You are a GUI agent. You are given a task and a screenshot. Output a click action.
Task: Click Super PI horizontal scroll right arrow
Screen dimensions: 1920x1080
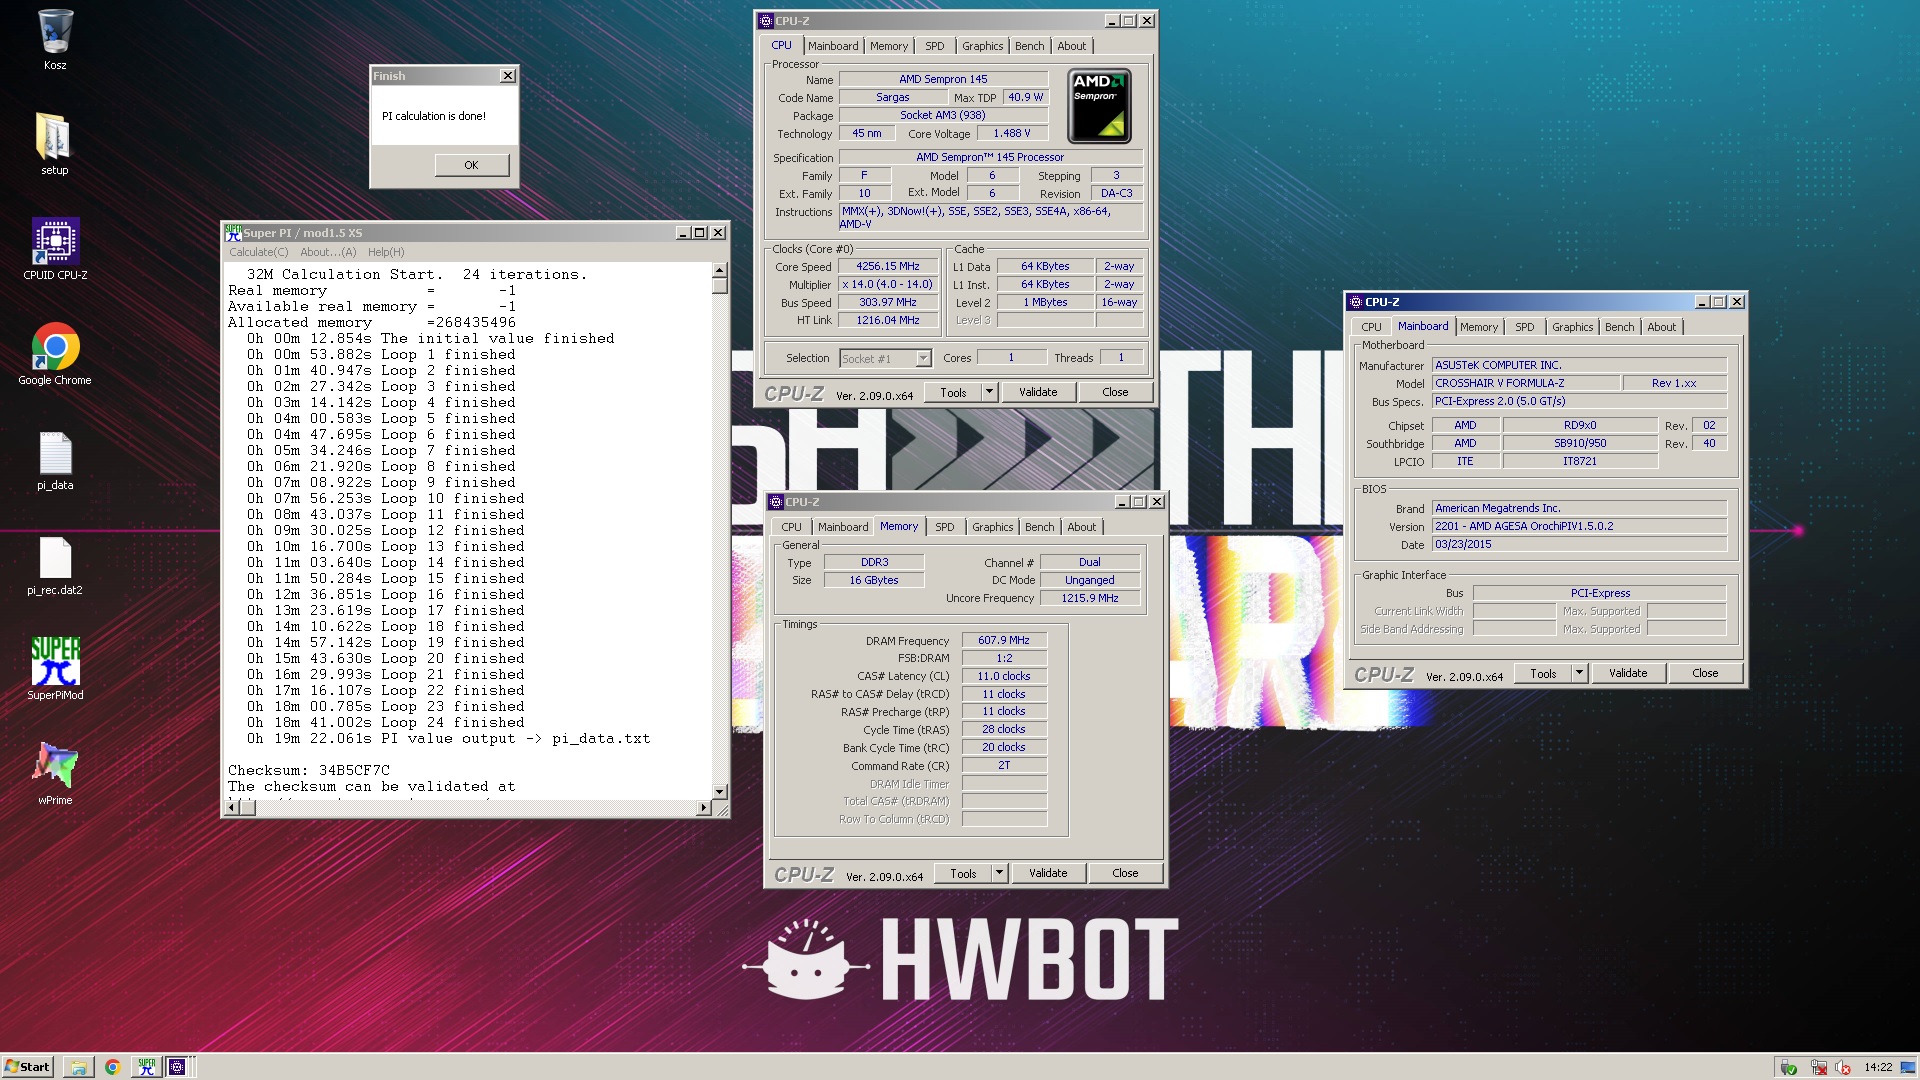tap(703, 808)
